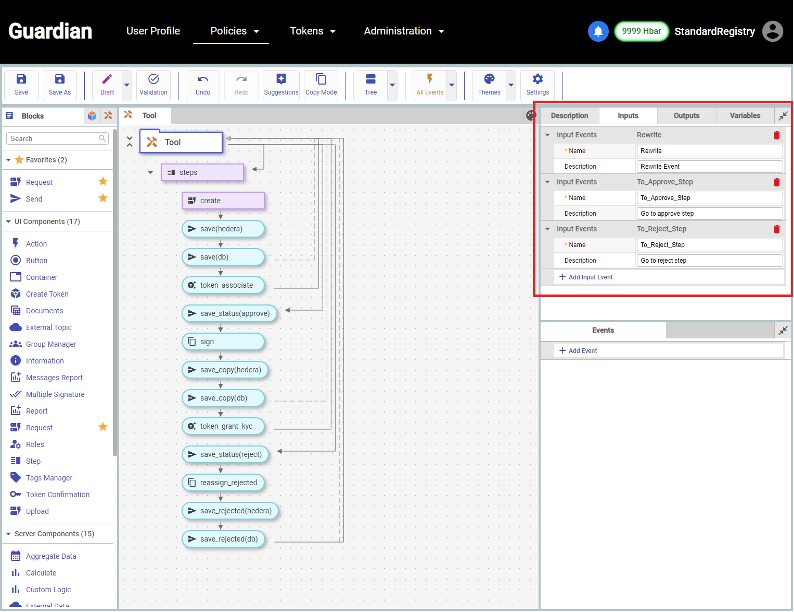Toggle favorite star on Request under UI Components
The width and height of the screenshot is (794, 612).
[x=102, y=427]
